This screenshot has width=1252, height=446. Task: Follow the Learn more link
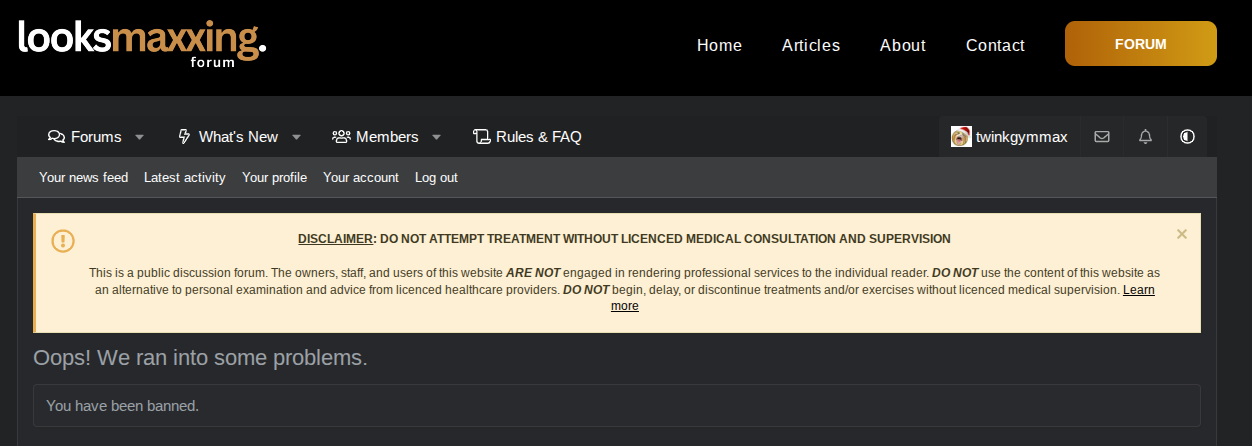(x=1138, y=290)
